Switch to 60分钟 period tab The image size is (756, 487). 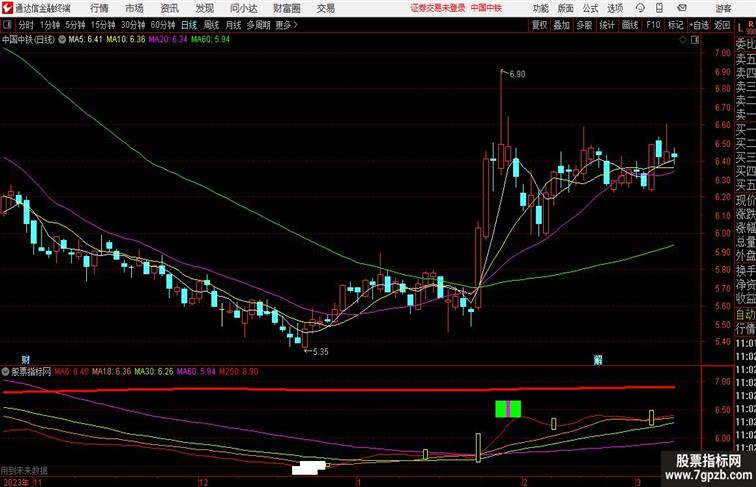point(163,25)
